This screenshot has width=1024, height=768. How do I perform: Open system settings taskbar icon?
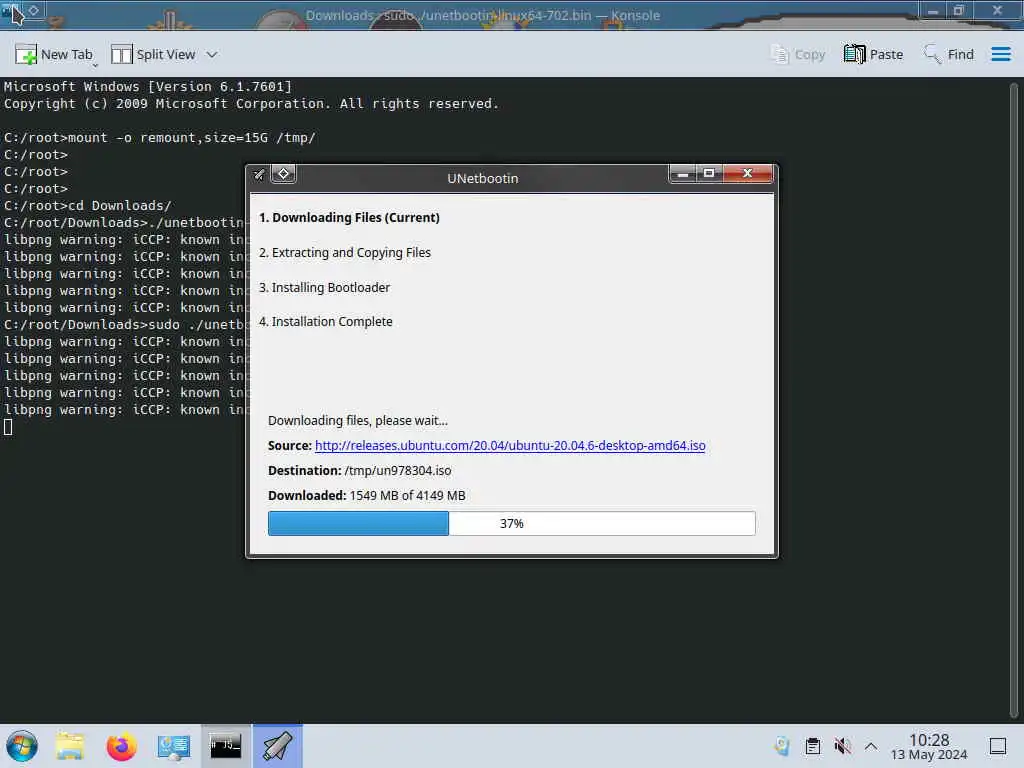(x=174, y=746)
